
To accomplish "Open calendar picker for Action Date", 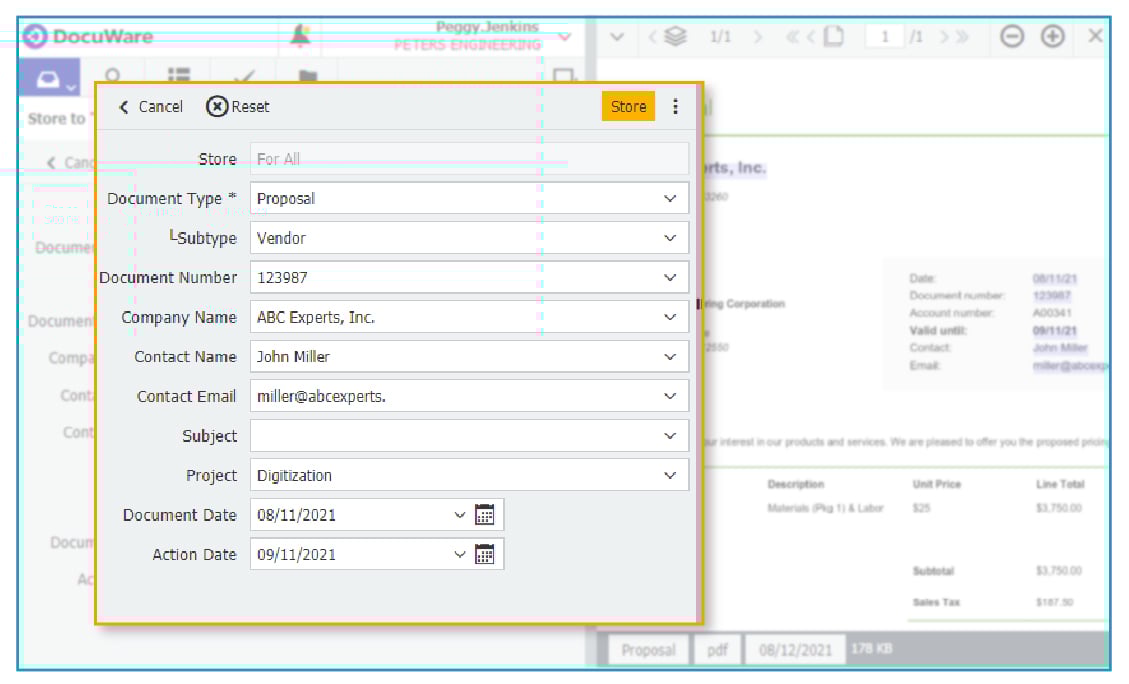I will [x=485, y=554].
